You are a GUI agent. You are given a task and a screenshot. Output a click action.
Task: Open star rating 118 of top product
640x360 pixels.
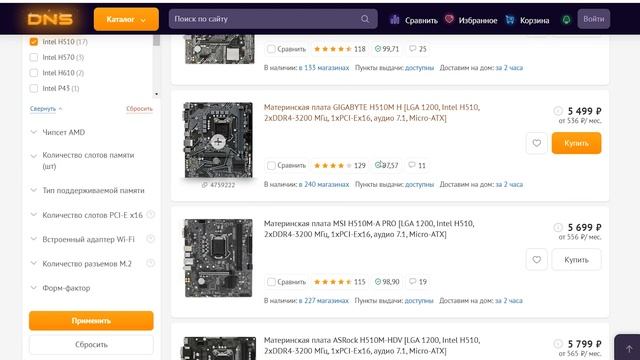[x=339, y=49]
